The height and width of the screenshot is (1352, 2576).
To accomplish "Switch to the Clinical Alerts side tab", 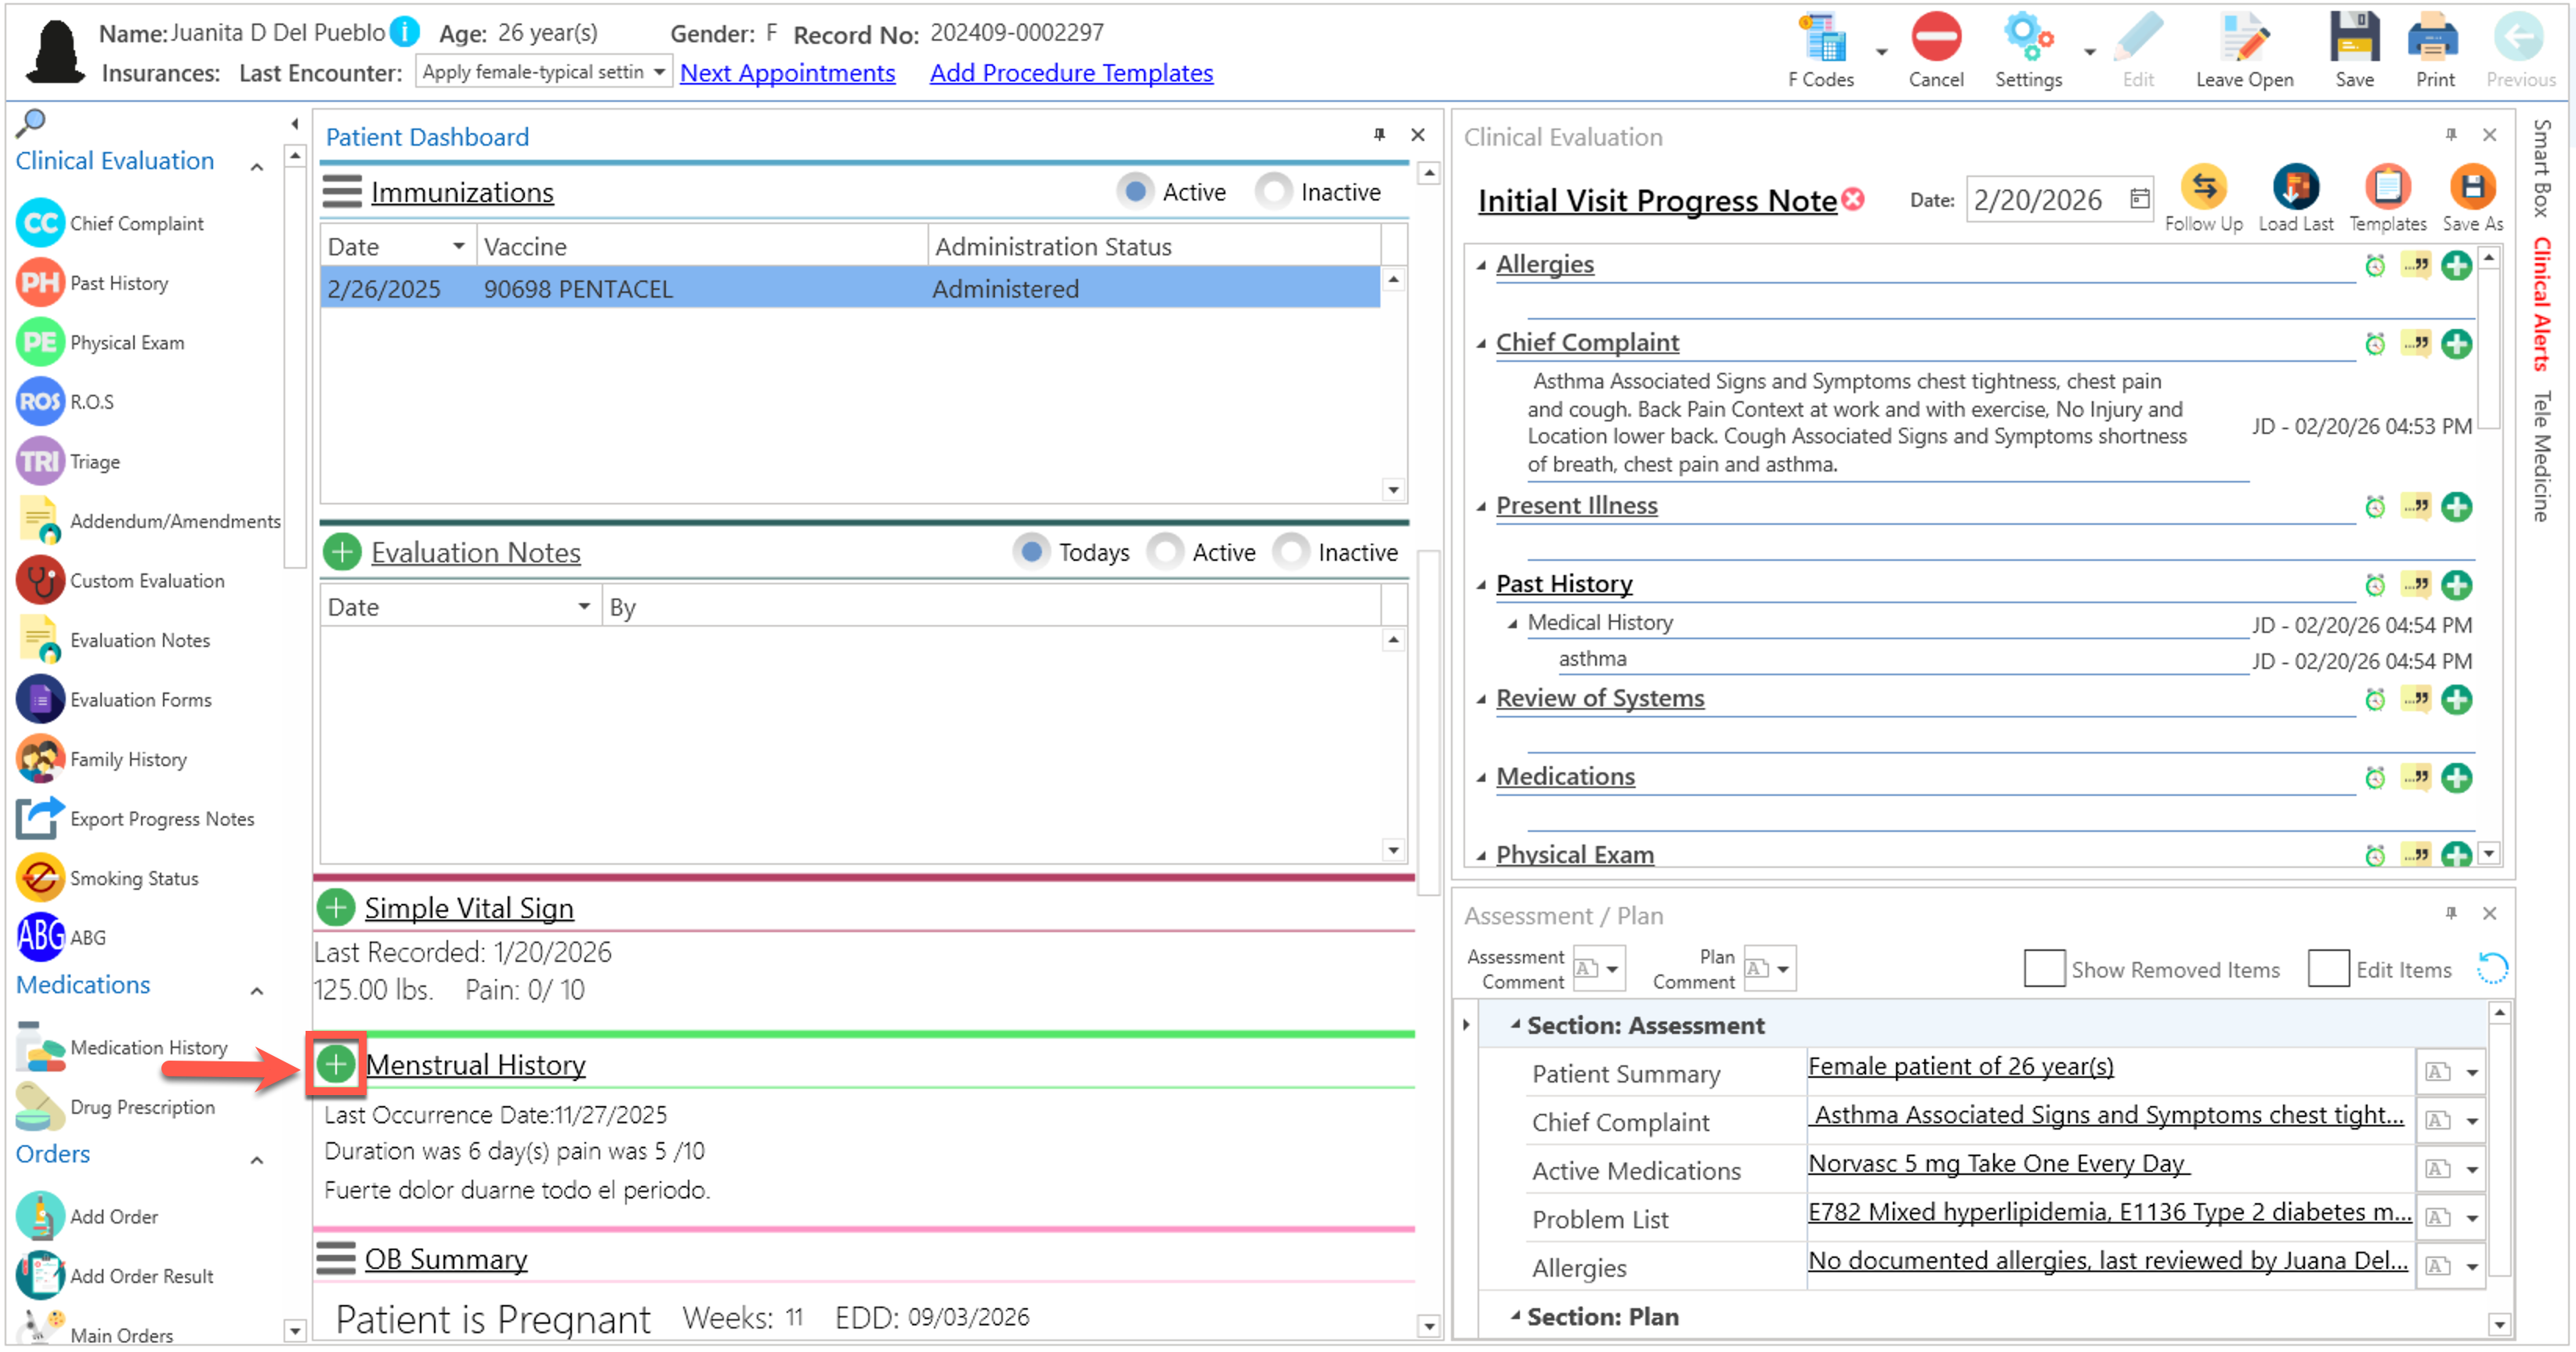I will (x=2543, y=305).
